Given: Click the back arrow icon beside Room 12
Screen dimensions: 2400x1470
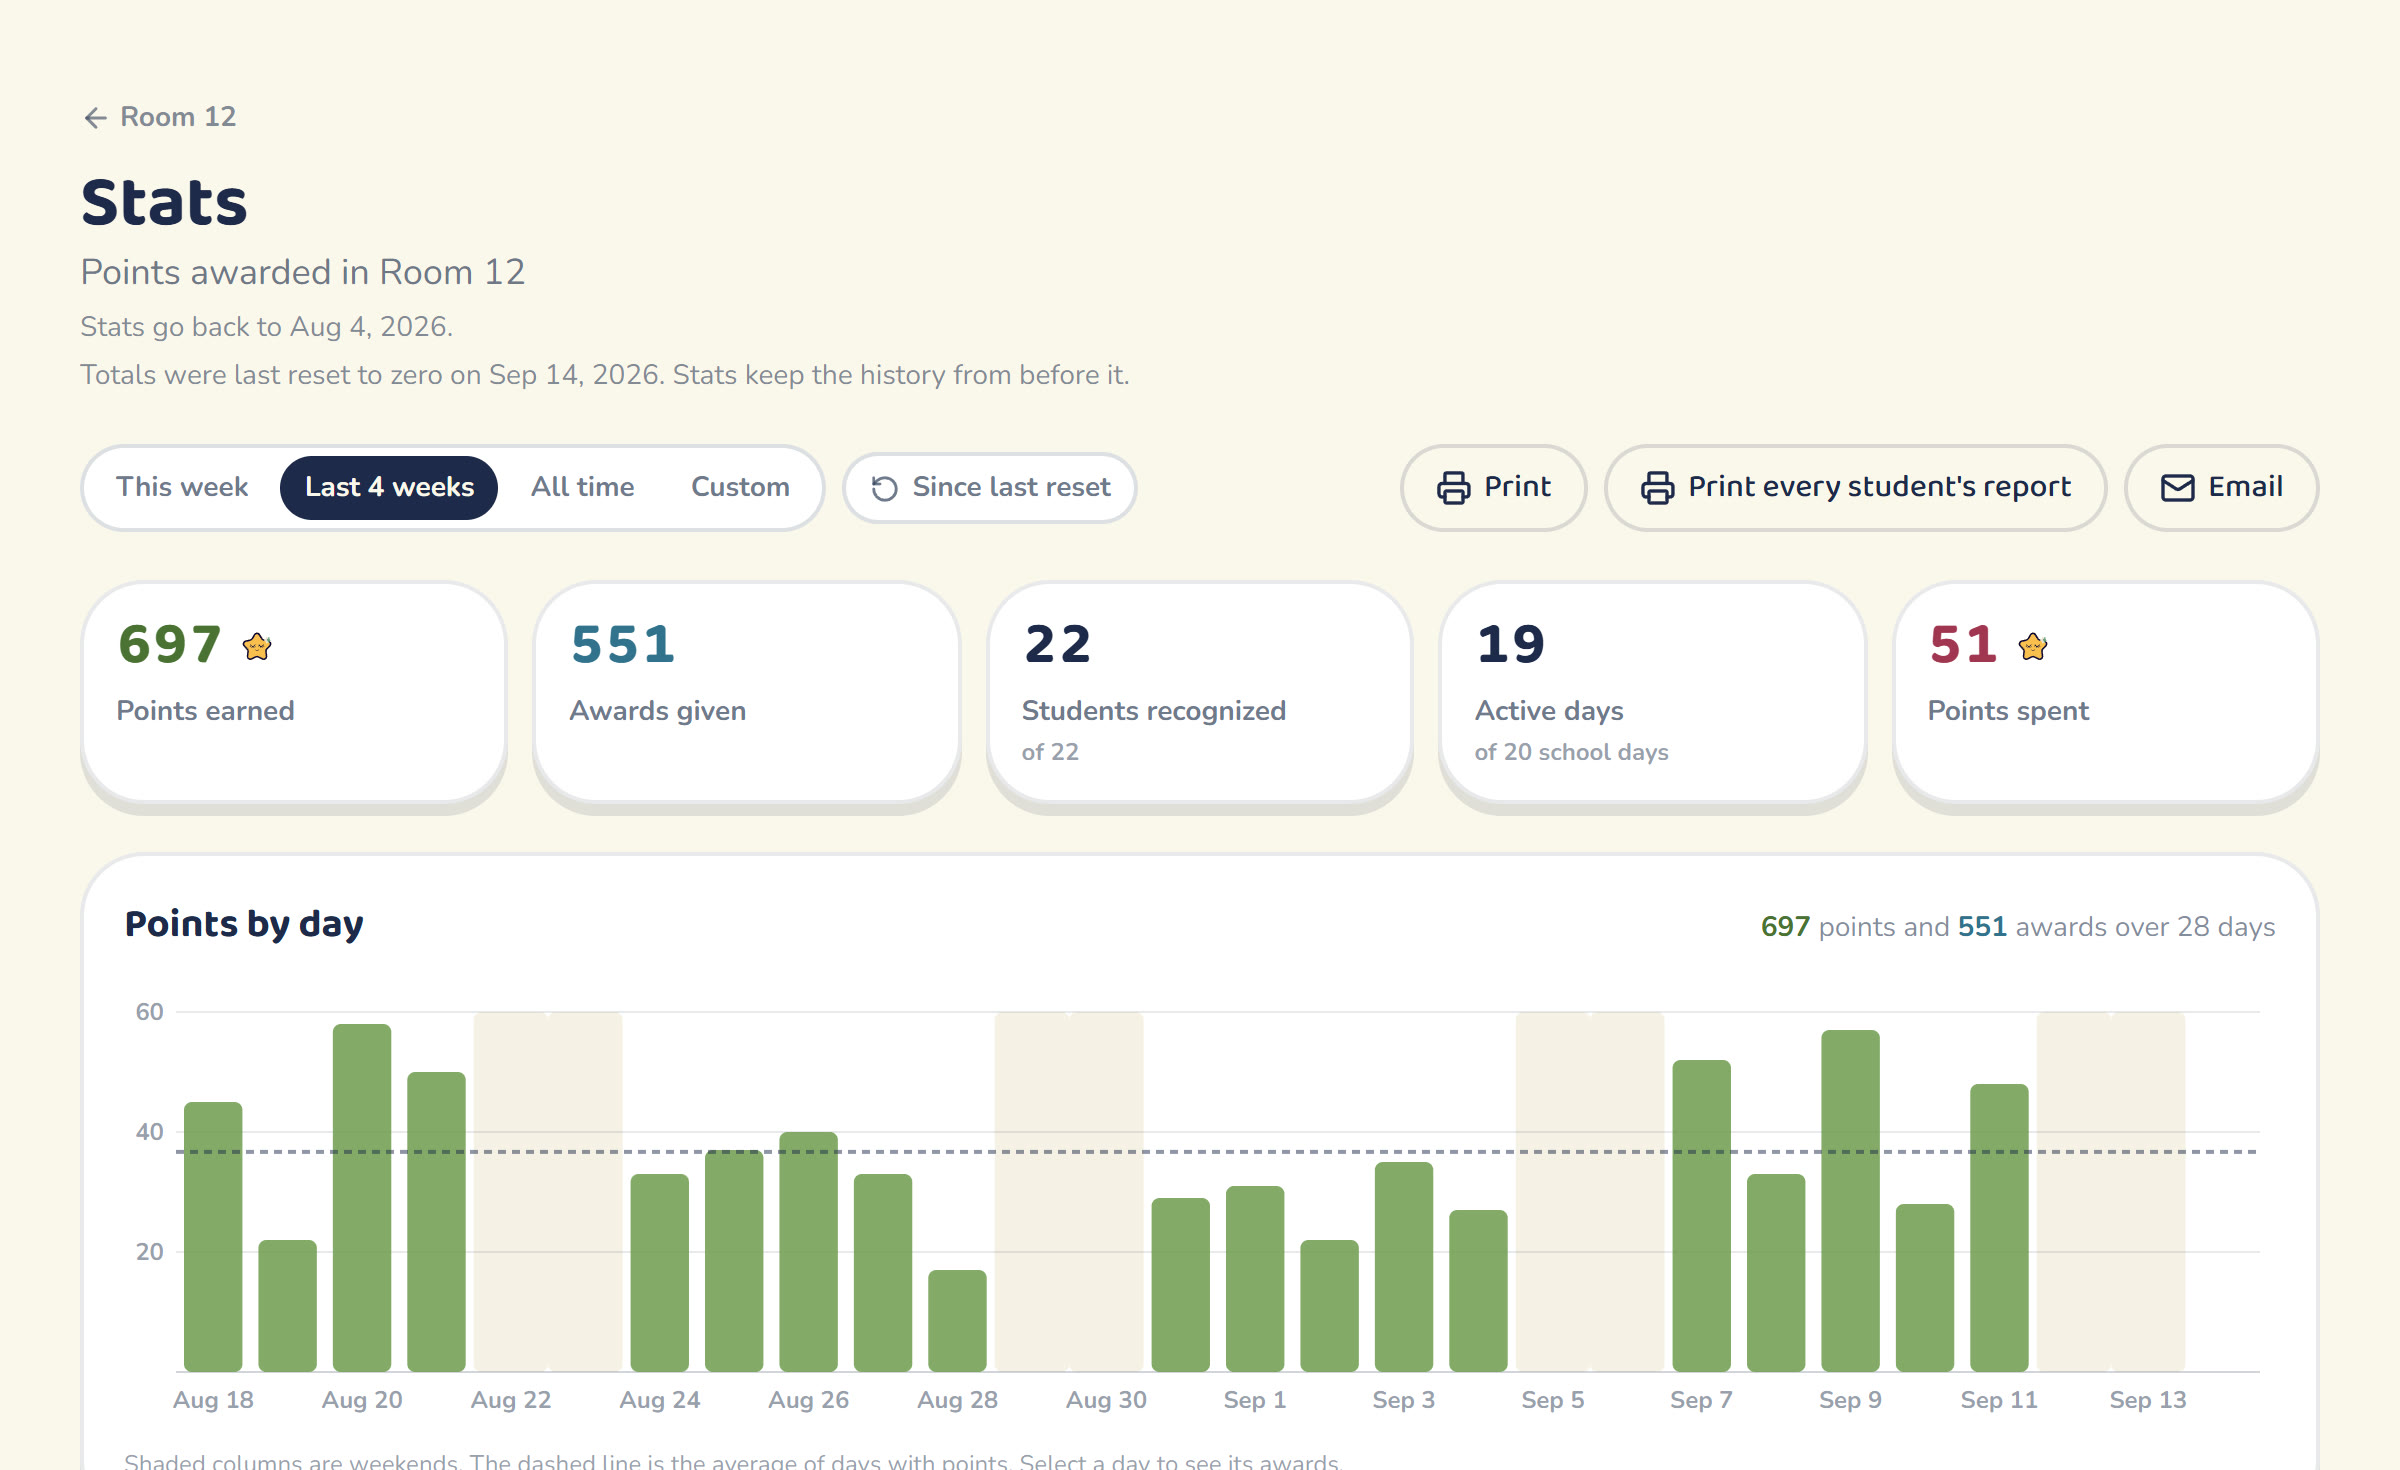Looking at the screenshot, I should 95,118.
